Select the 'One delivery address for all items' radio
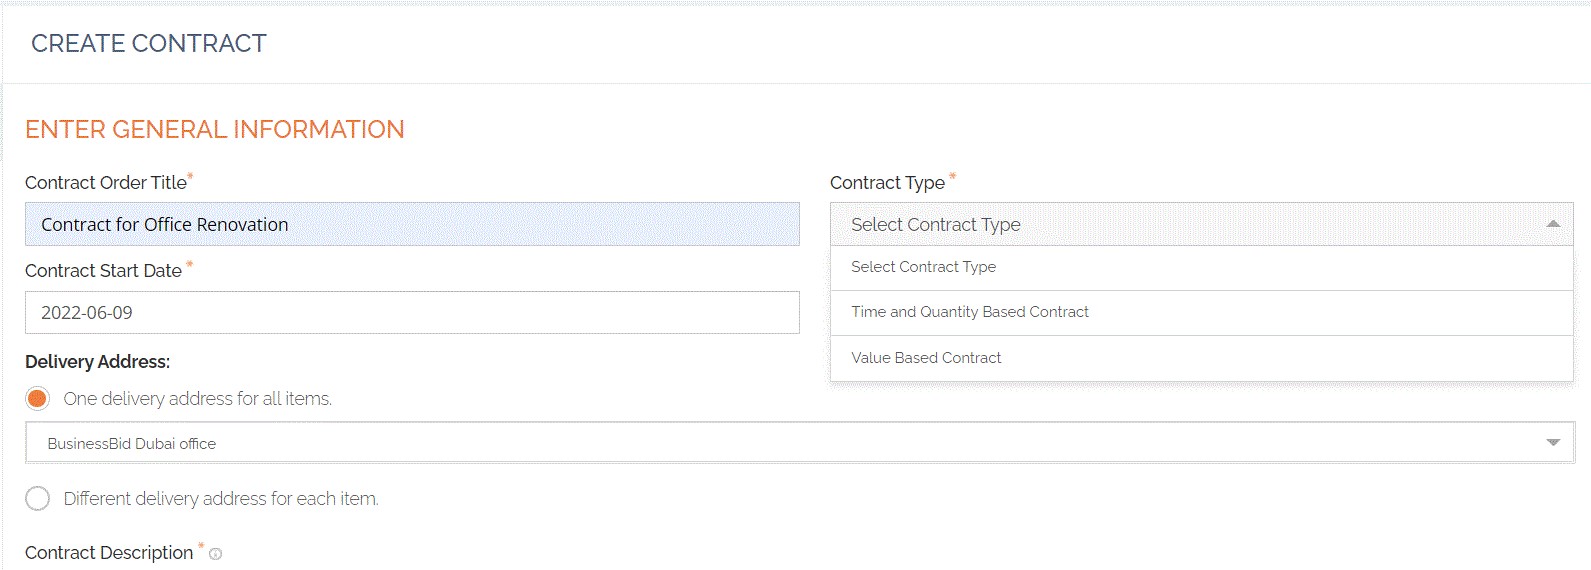 pos(37,399)
